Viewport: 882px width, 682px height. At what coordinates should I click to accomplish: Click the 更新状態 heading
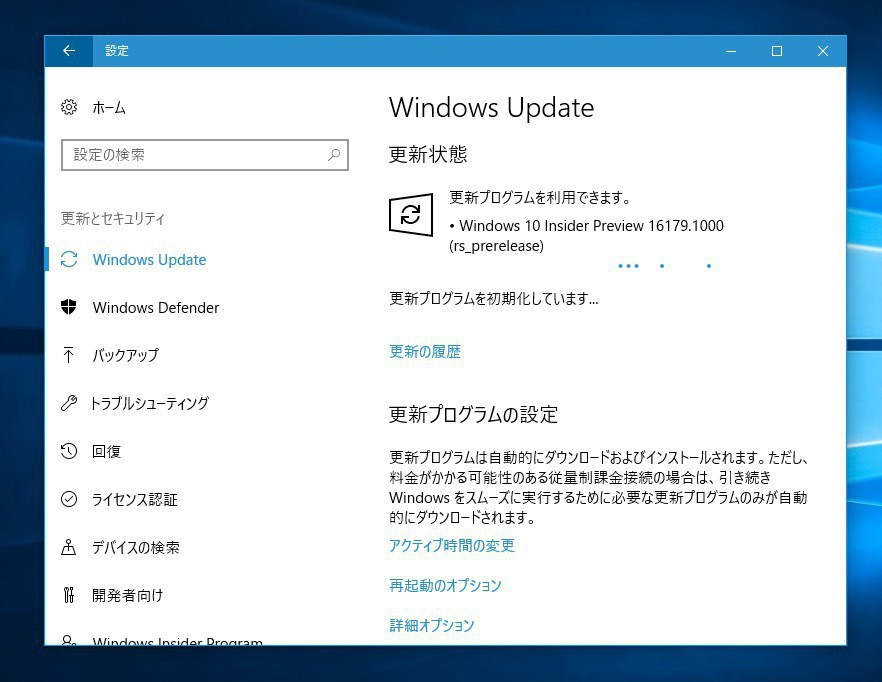pyautogui.click(x=428, y=154)
